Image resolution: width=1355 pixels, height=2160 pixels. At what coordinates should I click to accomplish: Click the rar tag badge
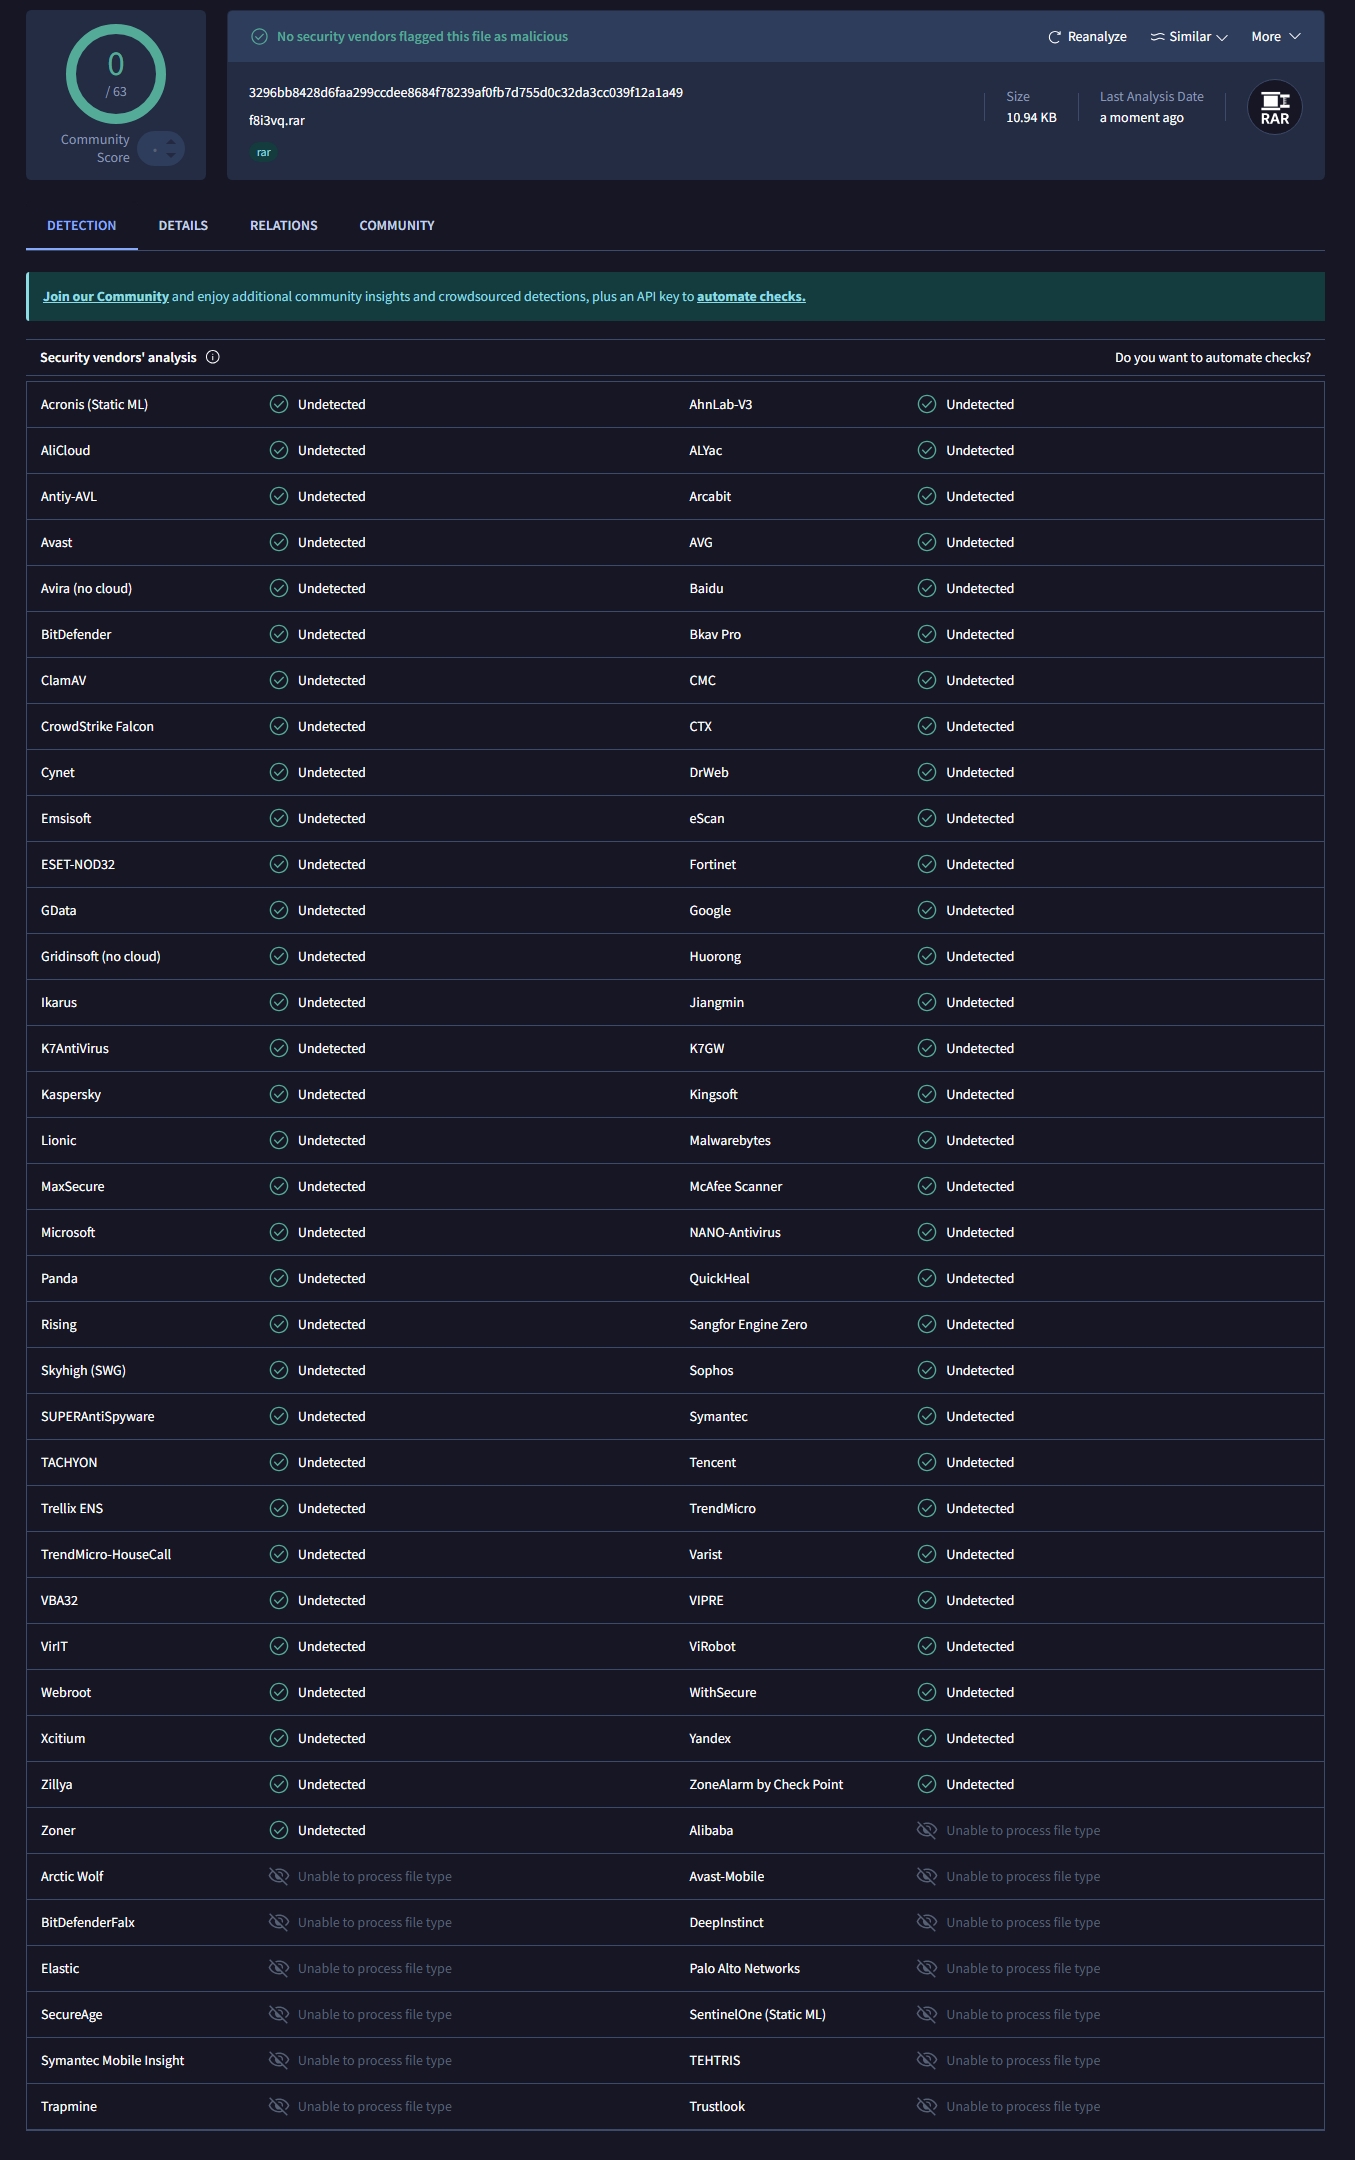pos(264,153)
